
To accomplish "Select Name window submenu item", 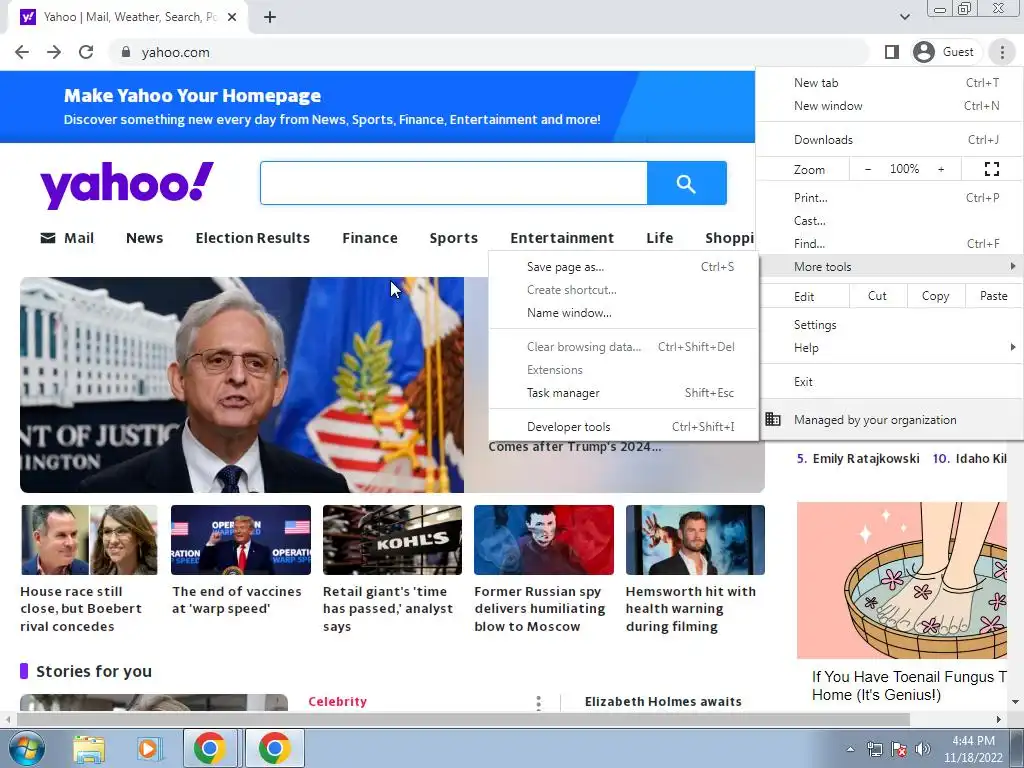I will click(624, 313).
